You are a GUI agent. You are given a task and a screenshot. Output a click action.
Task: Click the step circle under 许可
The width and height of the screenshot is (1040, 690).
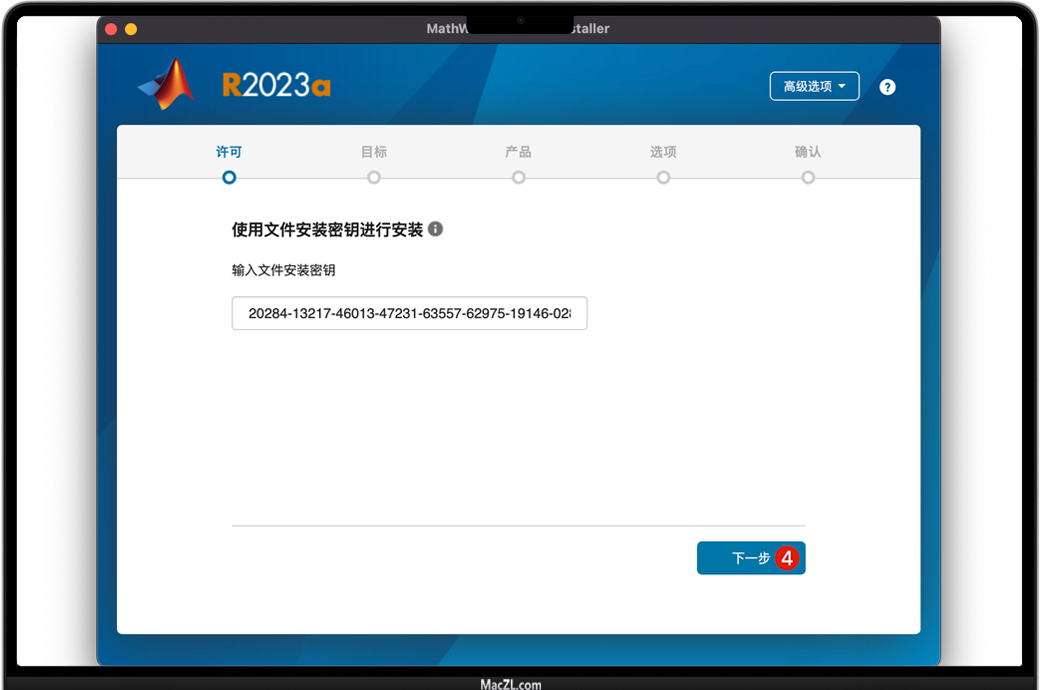[x=229, y=178]
